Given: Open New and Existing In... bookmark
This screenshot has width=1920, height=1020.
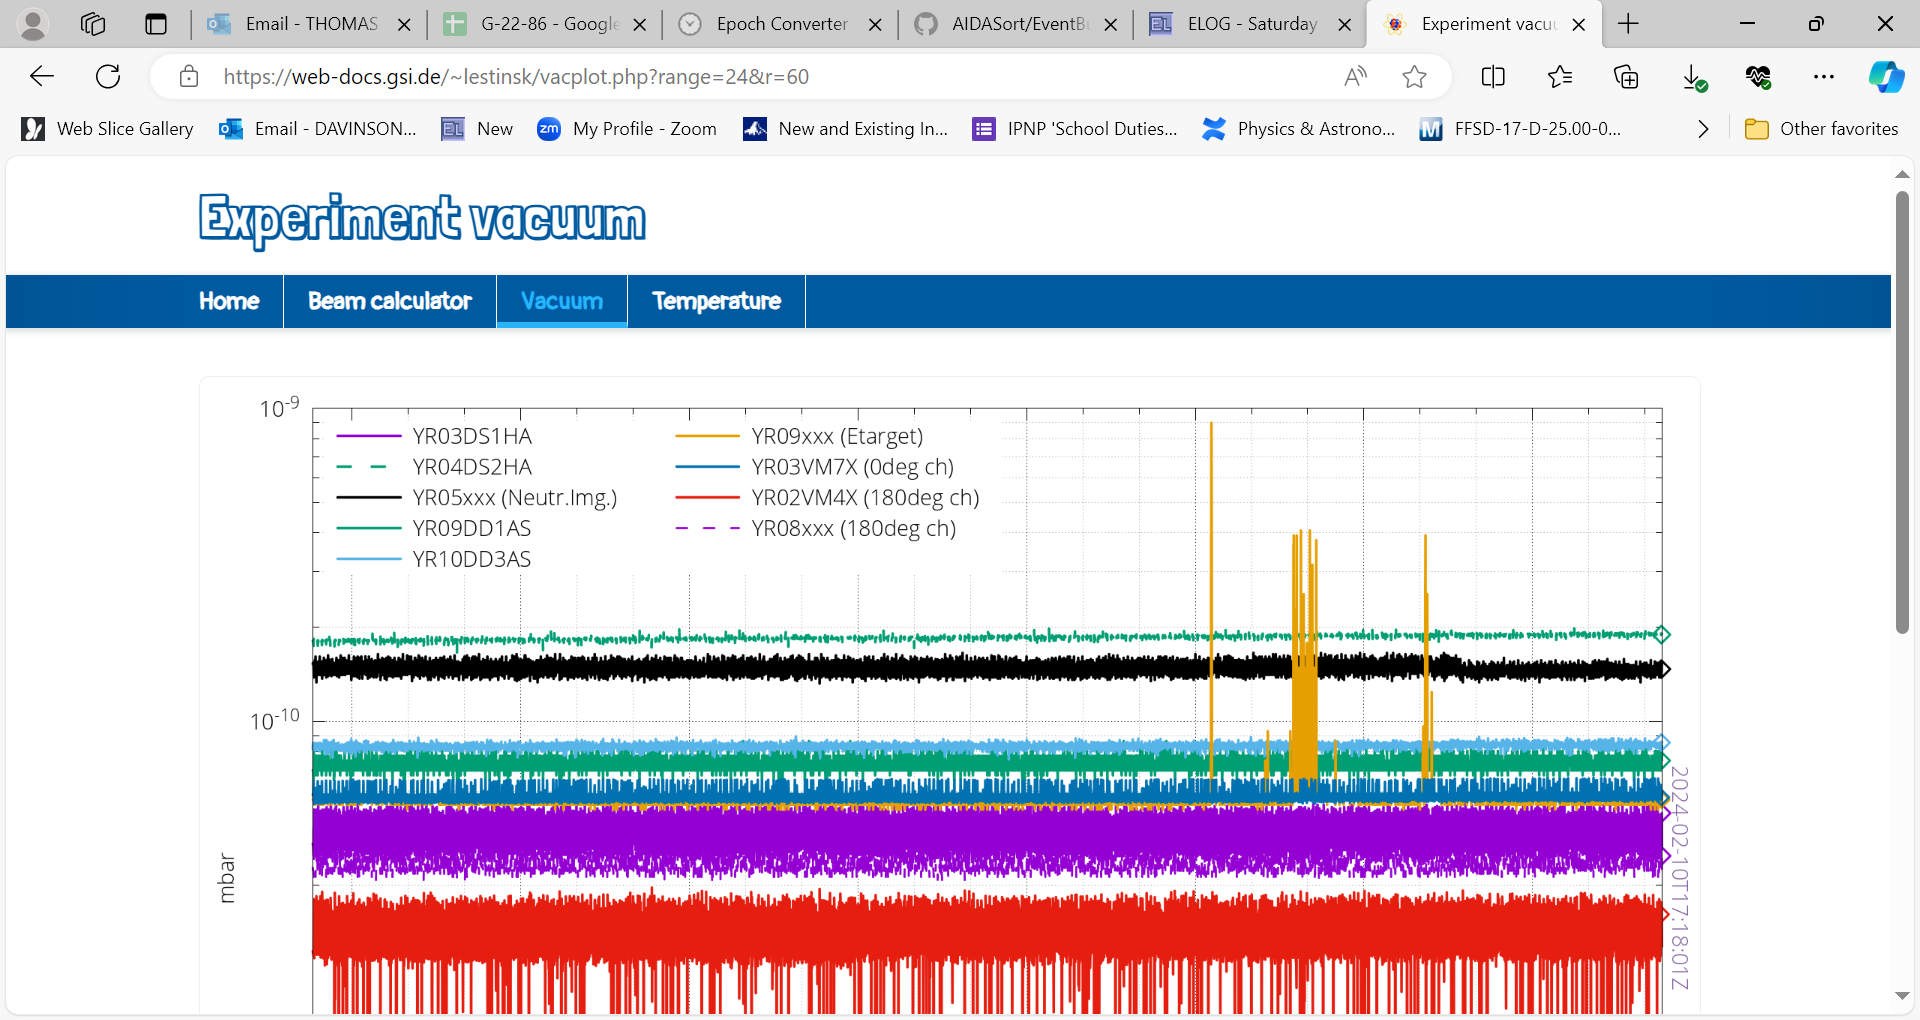Looking at the screenshot, I should tap(846, 129).
